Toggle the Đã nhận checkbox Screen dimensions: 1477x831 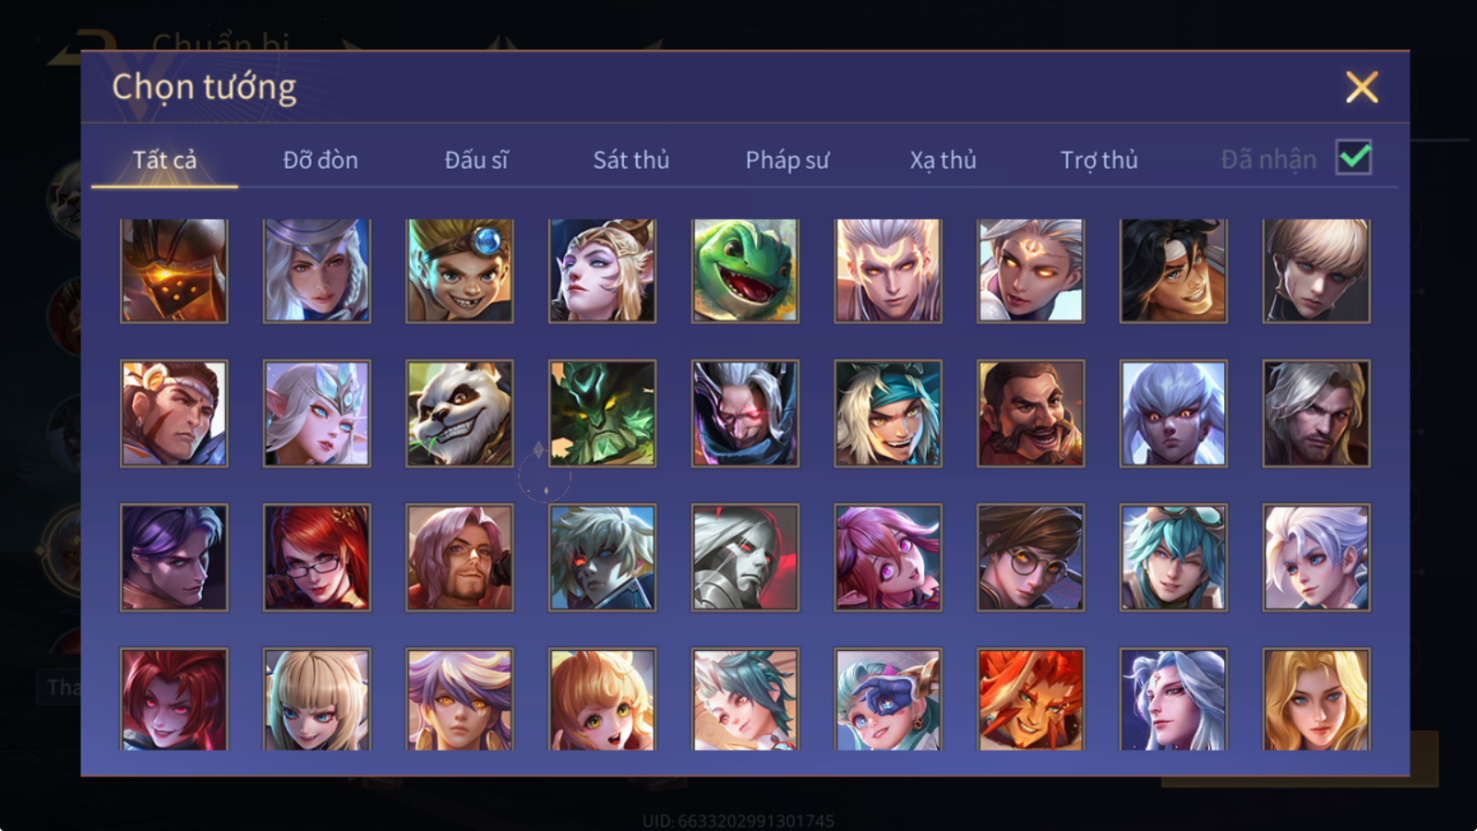click(x=1354, y=158)
